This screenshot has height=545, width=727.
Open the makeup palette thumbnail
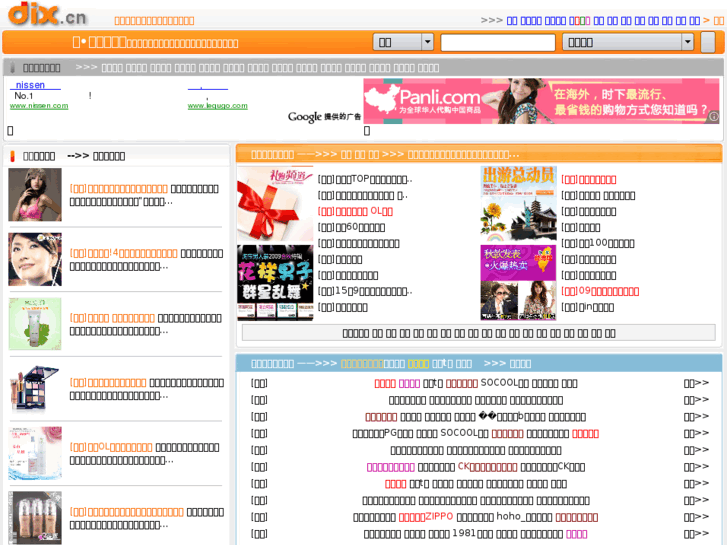[x=35, y=389]
